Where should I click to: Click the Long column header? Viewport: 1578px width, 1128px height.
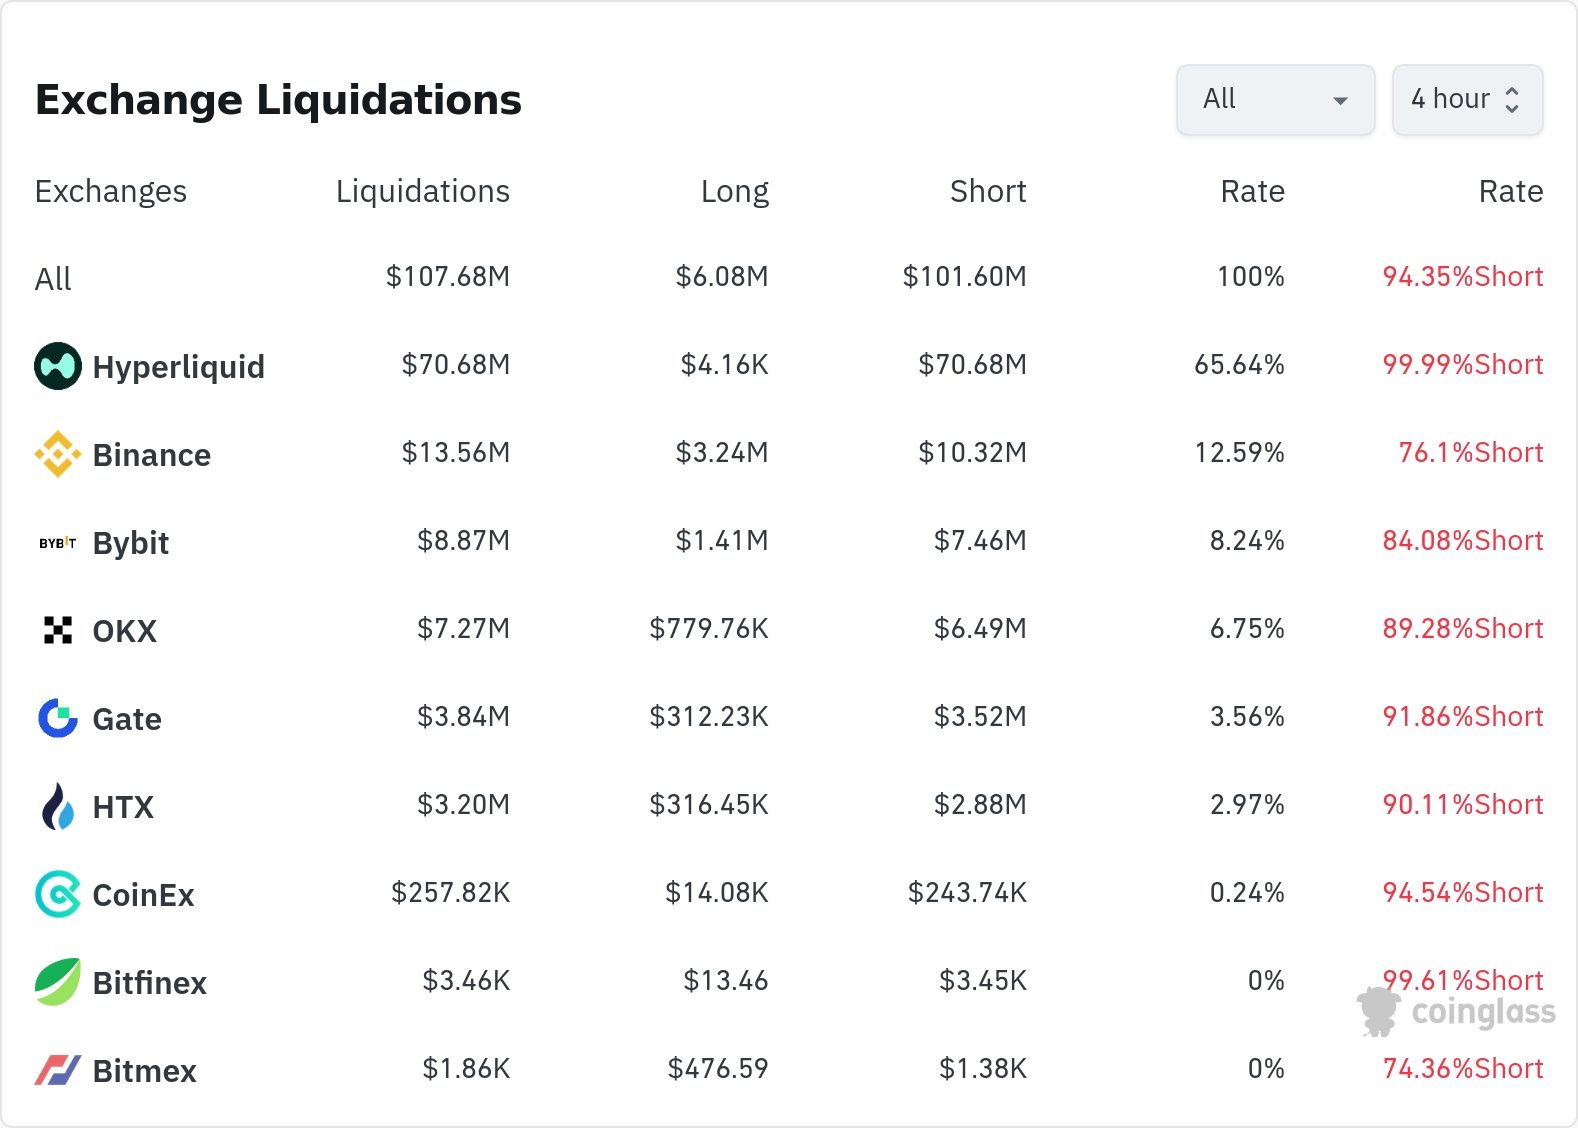pyautogui.click(x=734, y=191)
